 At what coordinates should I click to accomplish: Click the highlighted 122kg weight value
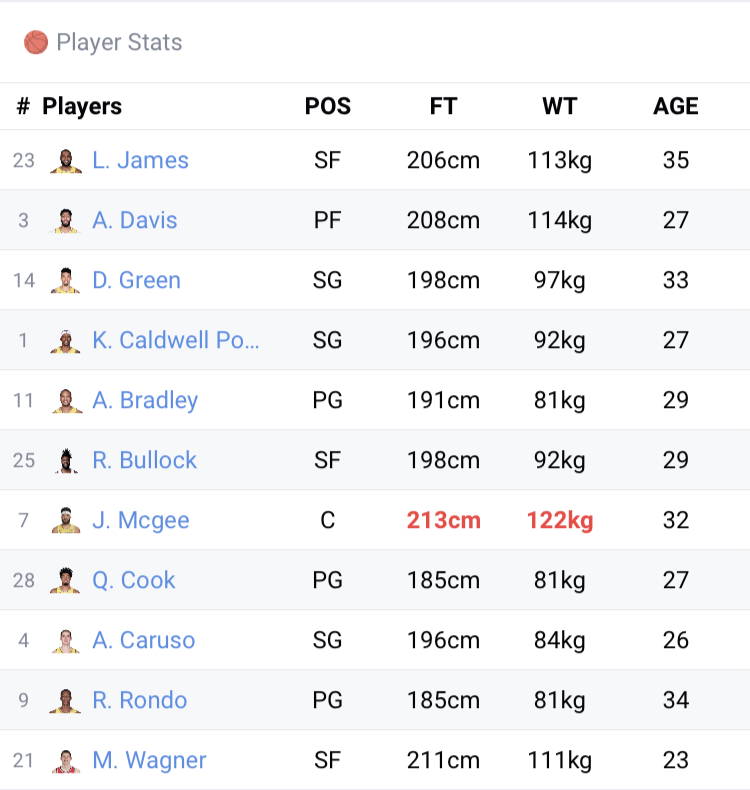[560, 520]
